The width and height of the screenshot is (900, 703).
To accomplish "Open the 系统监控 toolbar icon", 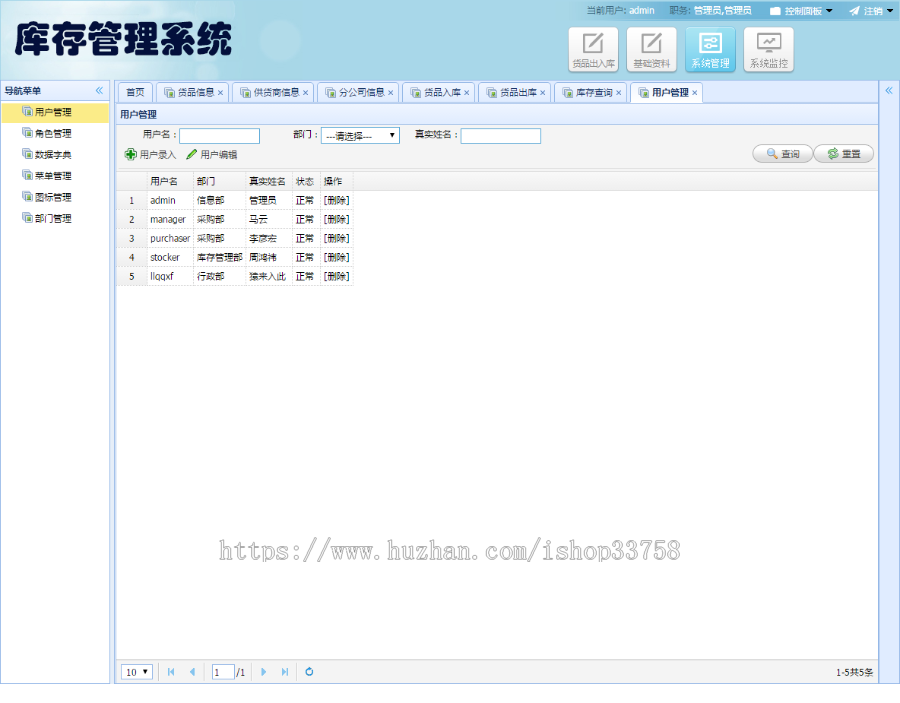I will [768, 49].
